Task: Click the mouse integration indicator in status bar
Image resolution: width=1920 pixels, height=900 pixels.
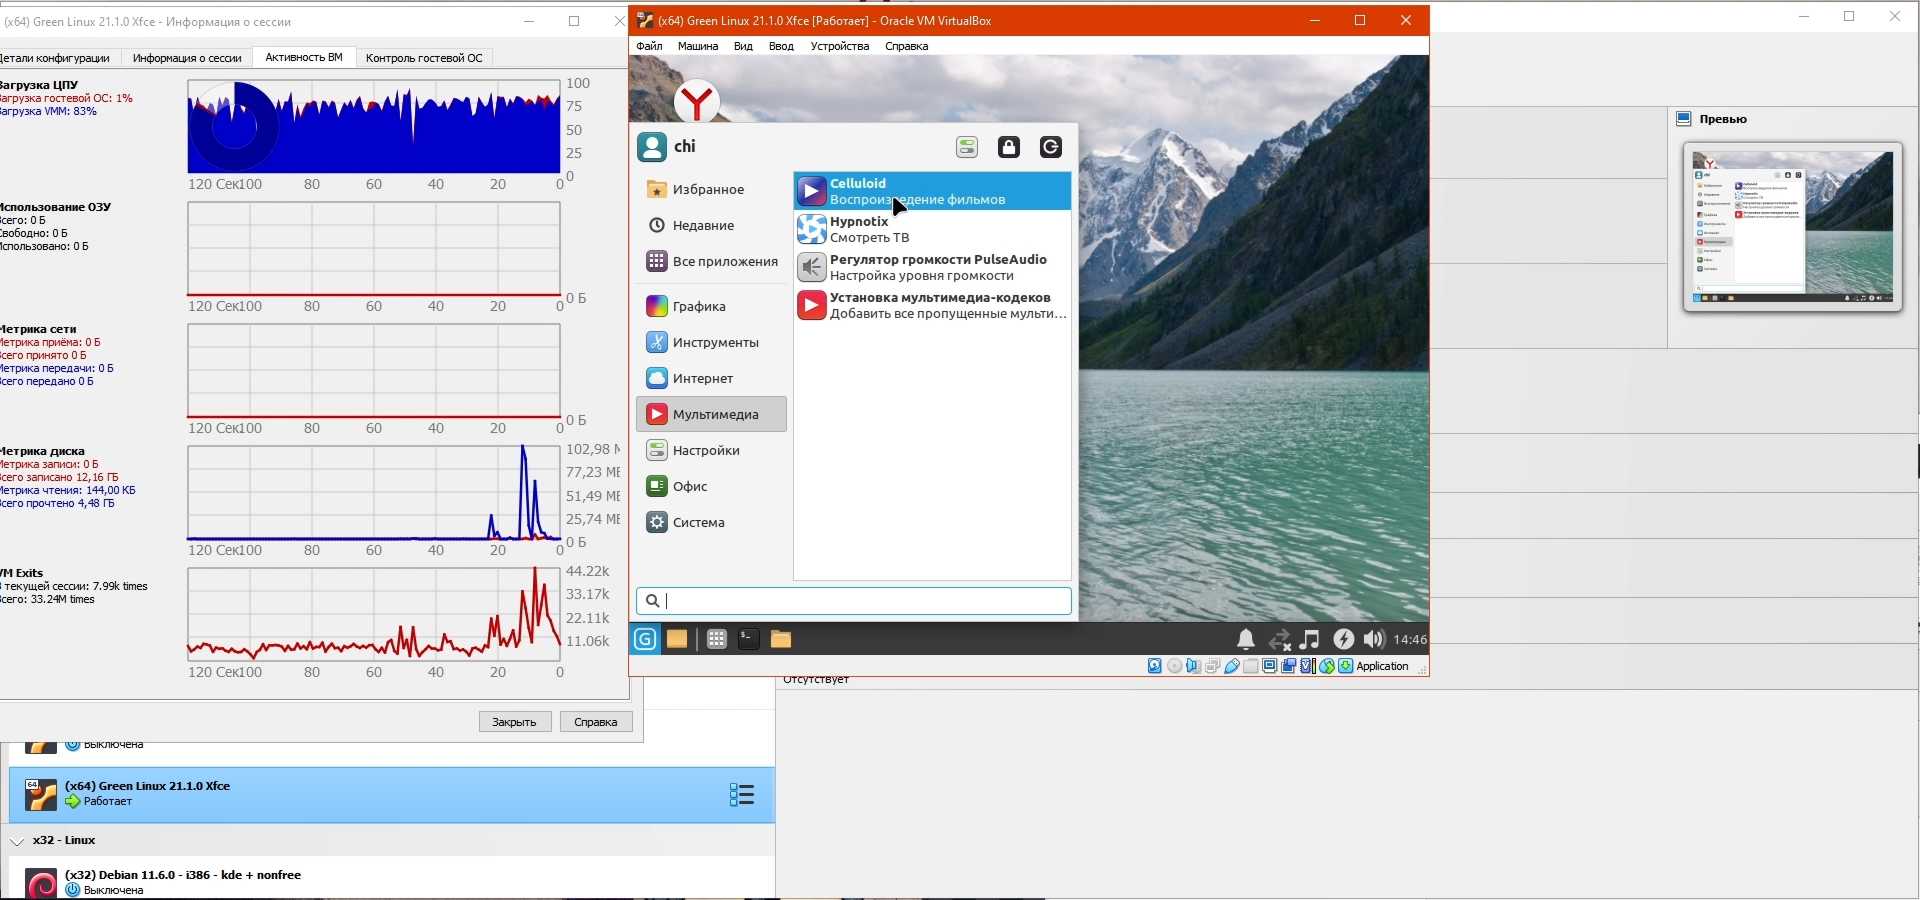Action: pyautogui.click(x=1327, y=666)
